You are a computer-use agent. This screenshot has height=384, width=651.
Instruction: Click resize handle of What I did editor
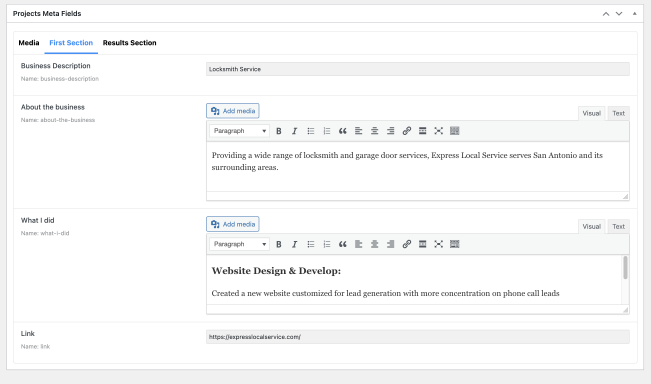tap(625, 310)
